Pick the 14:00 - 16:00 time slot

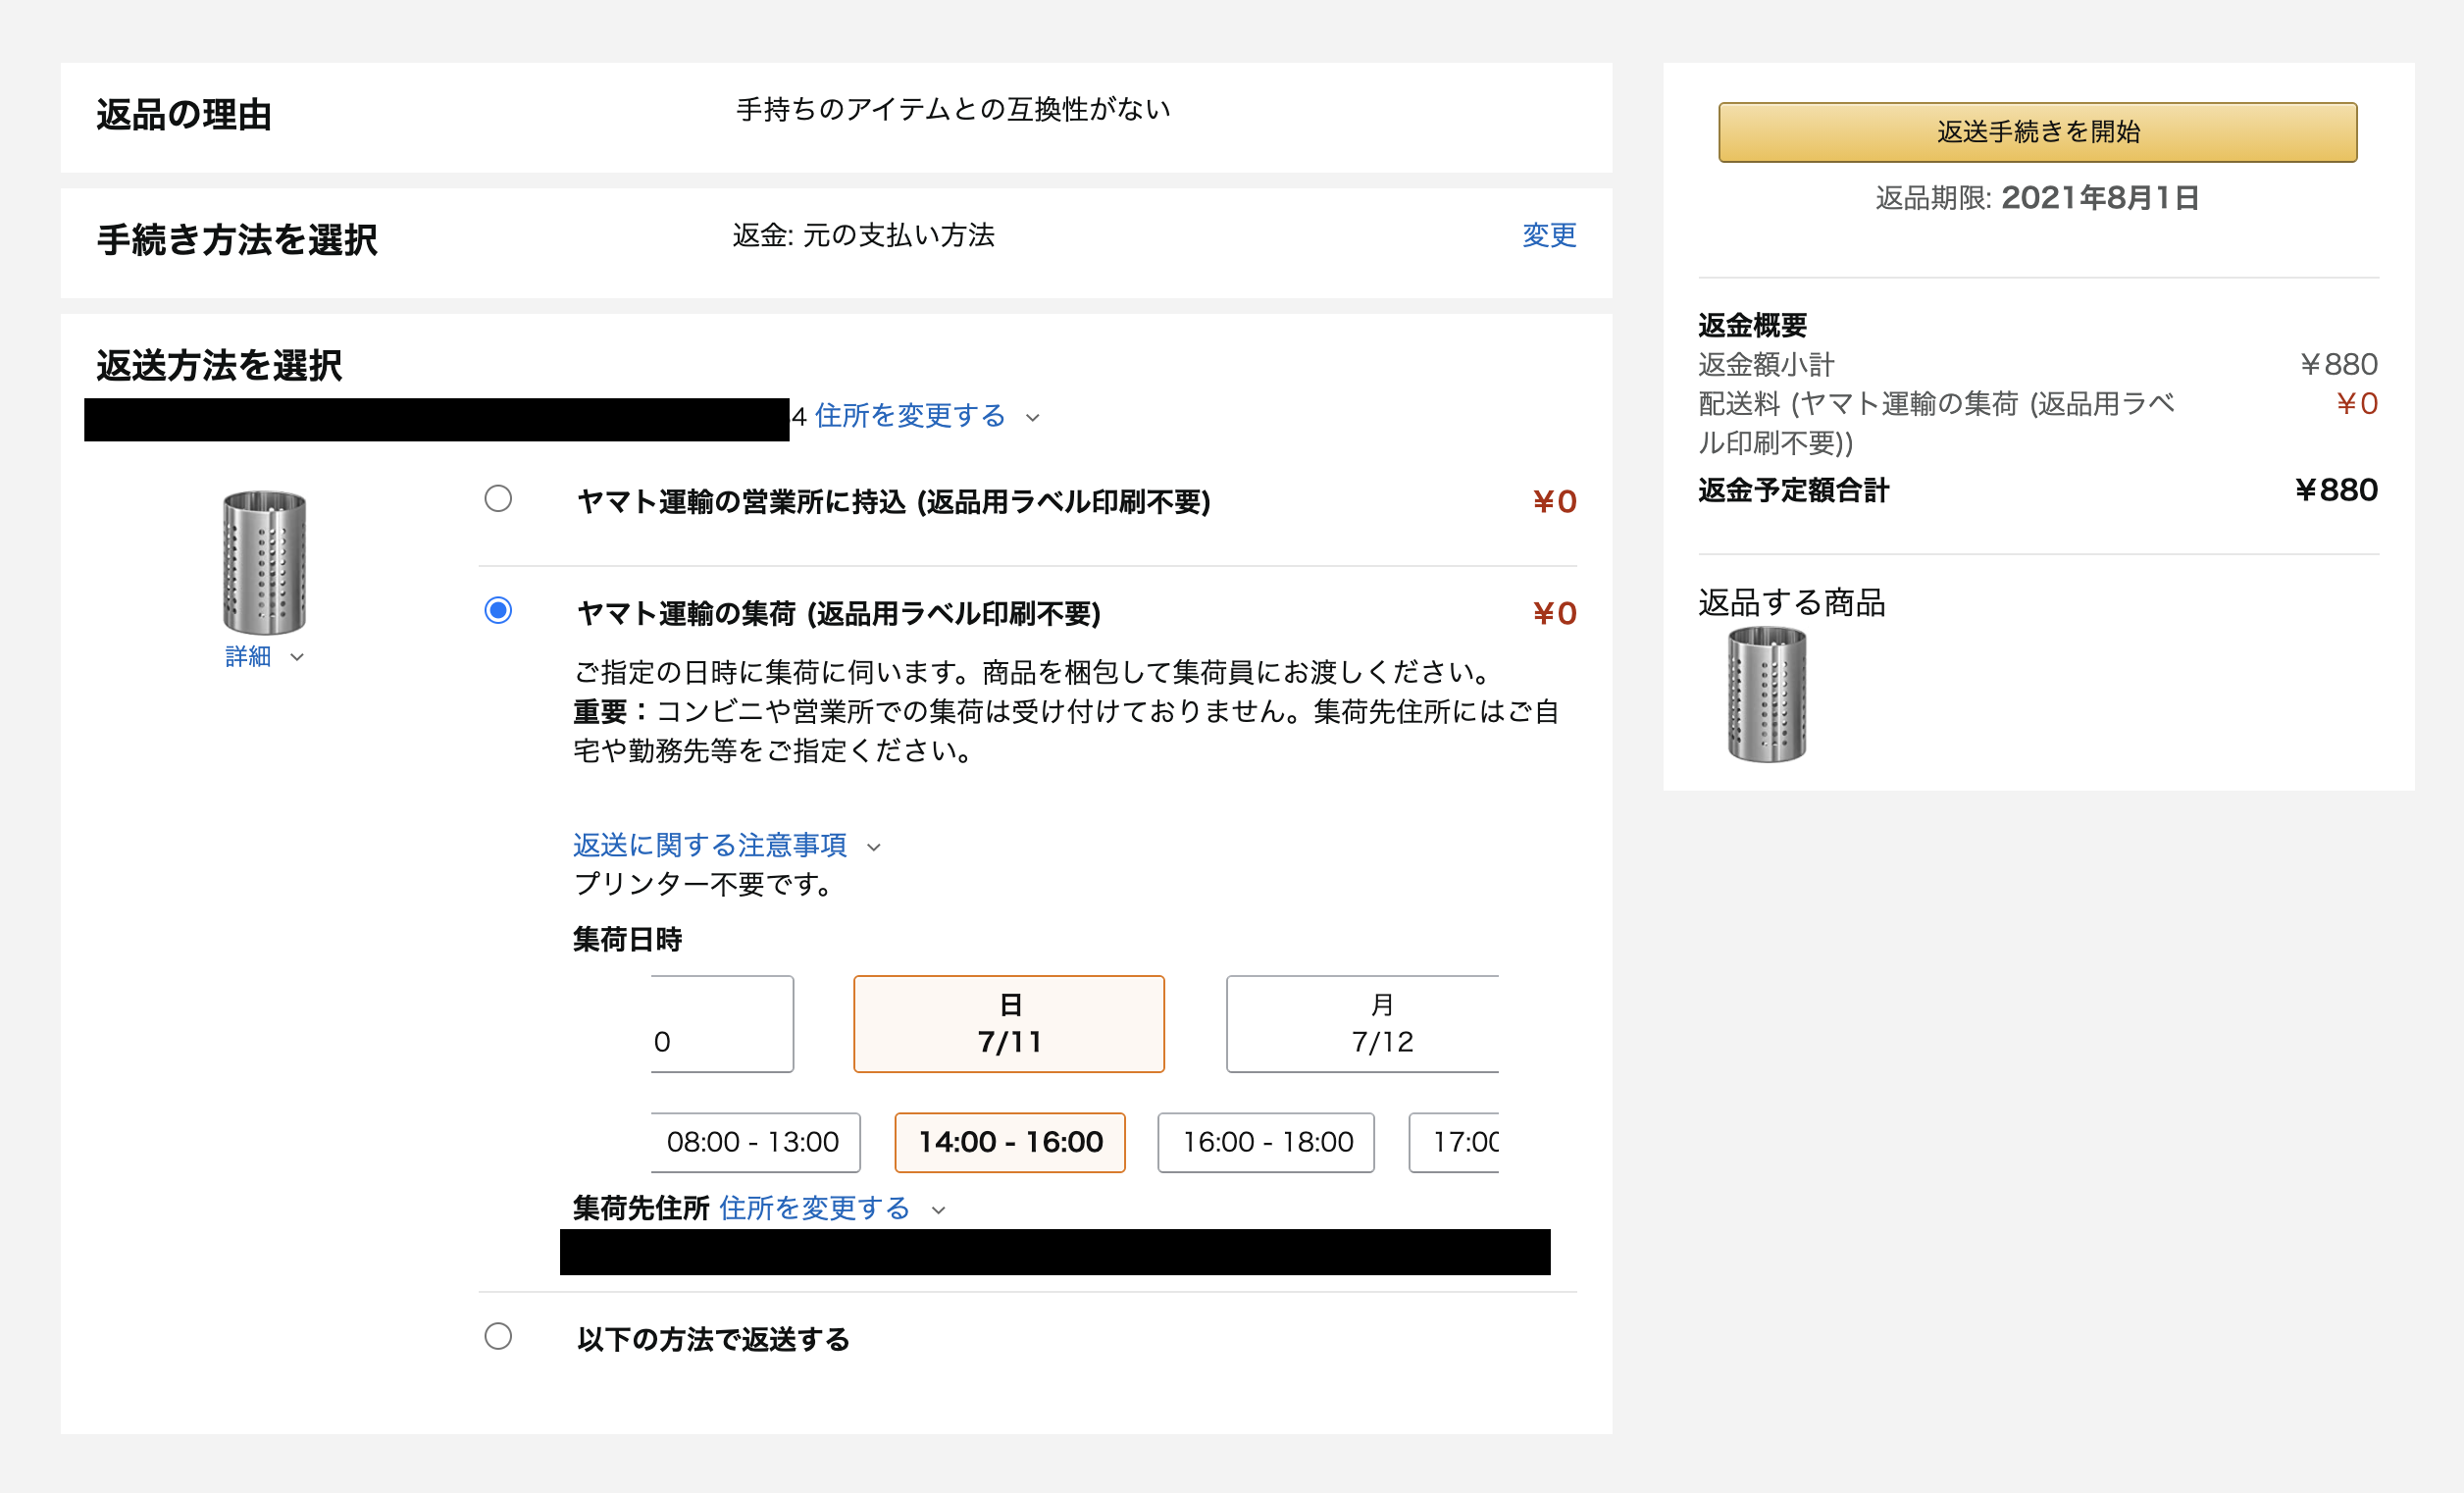[x=1009, y=1142]
